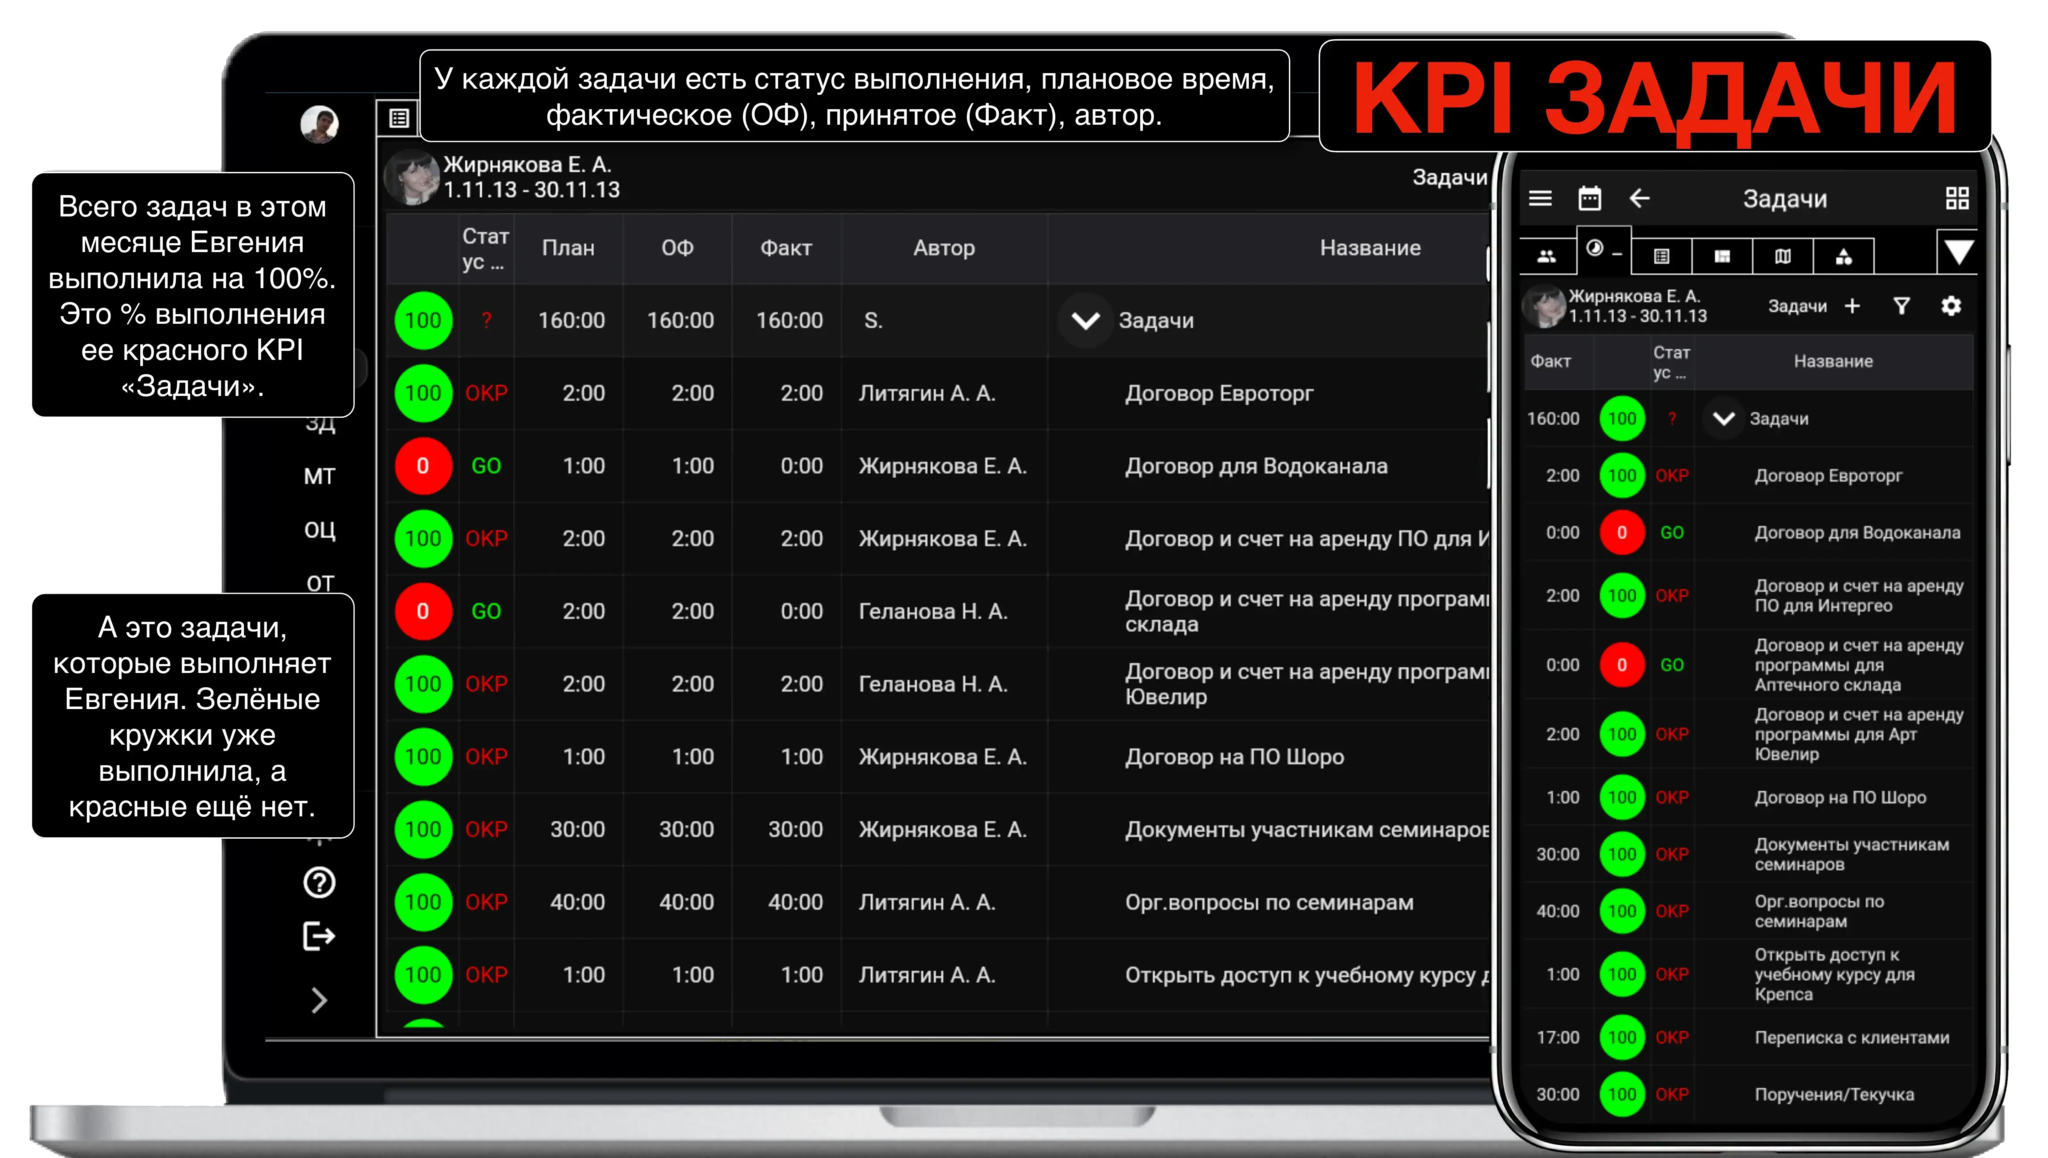Go back using the phone arrow icon
Viewport: 2048px width, 1158px height.
1639,198
